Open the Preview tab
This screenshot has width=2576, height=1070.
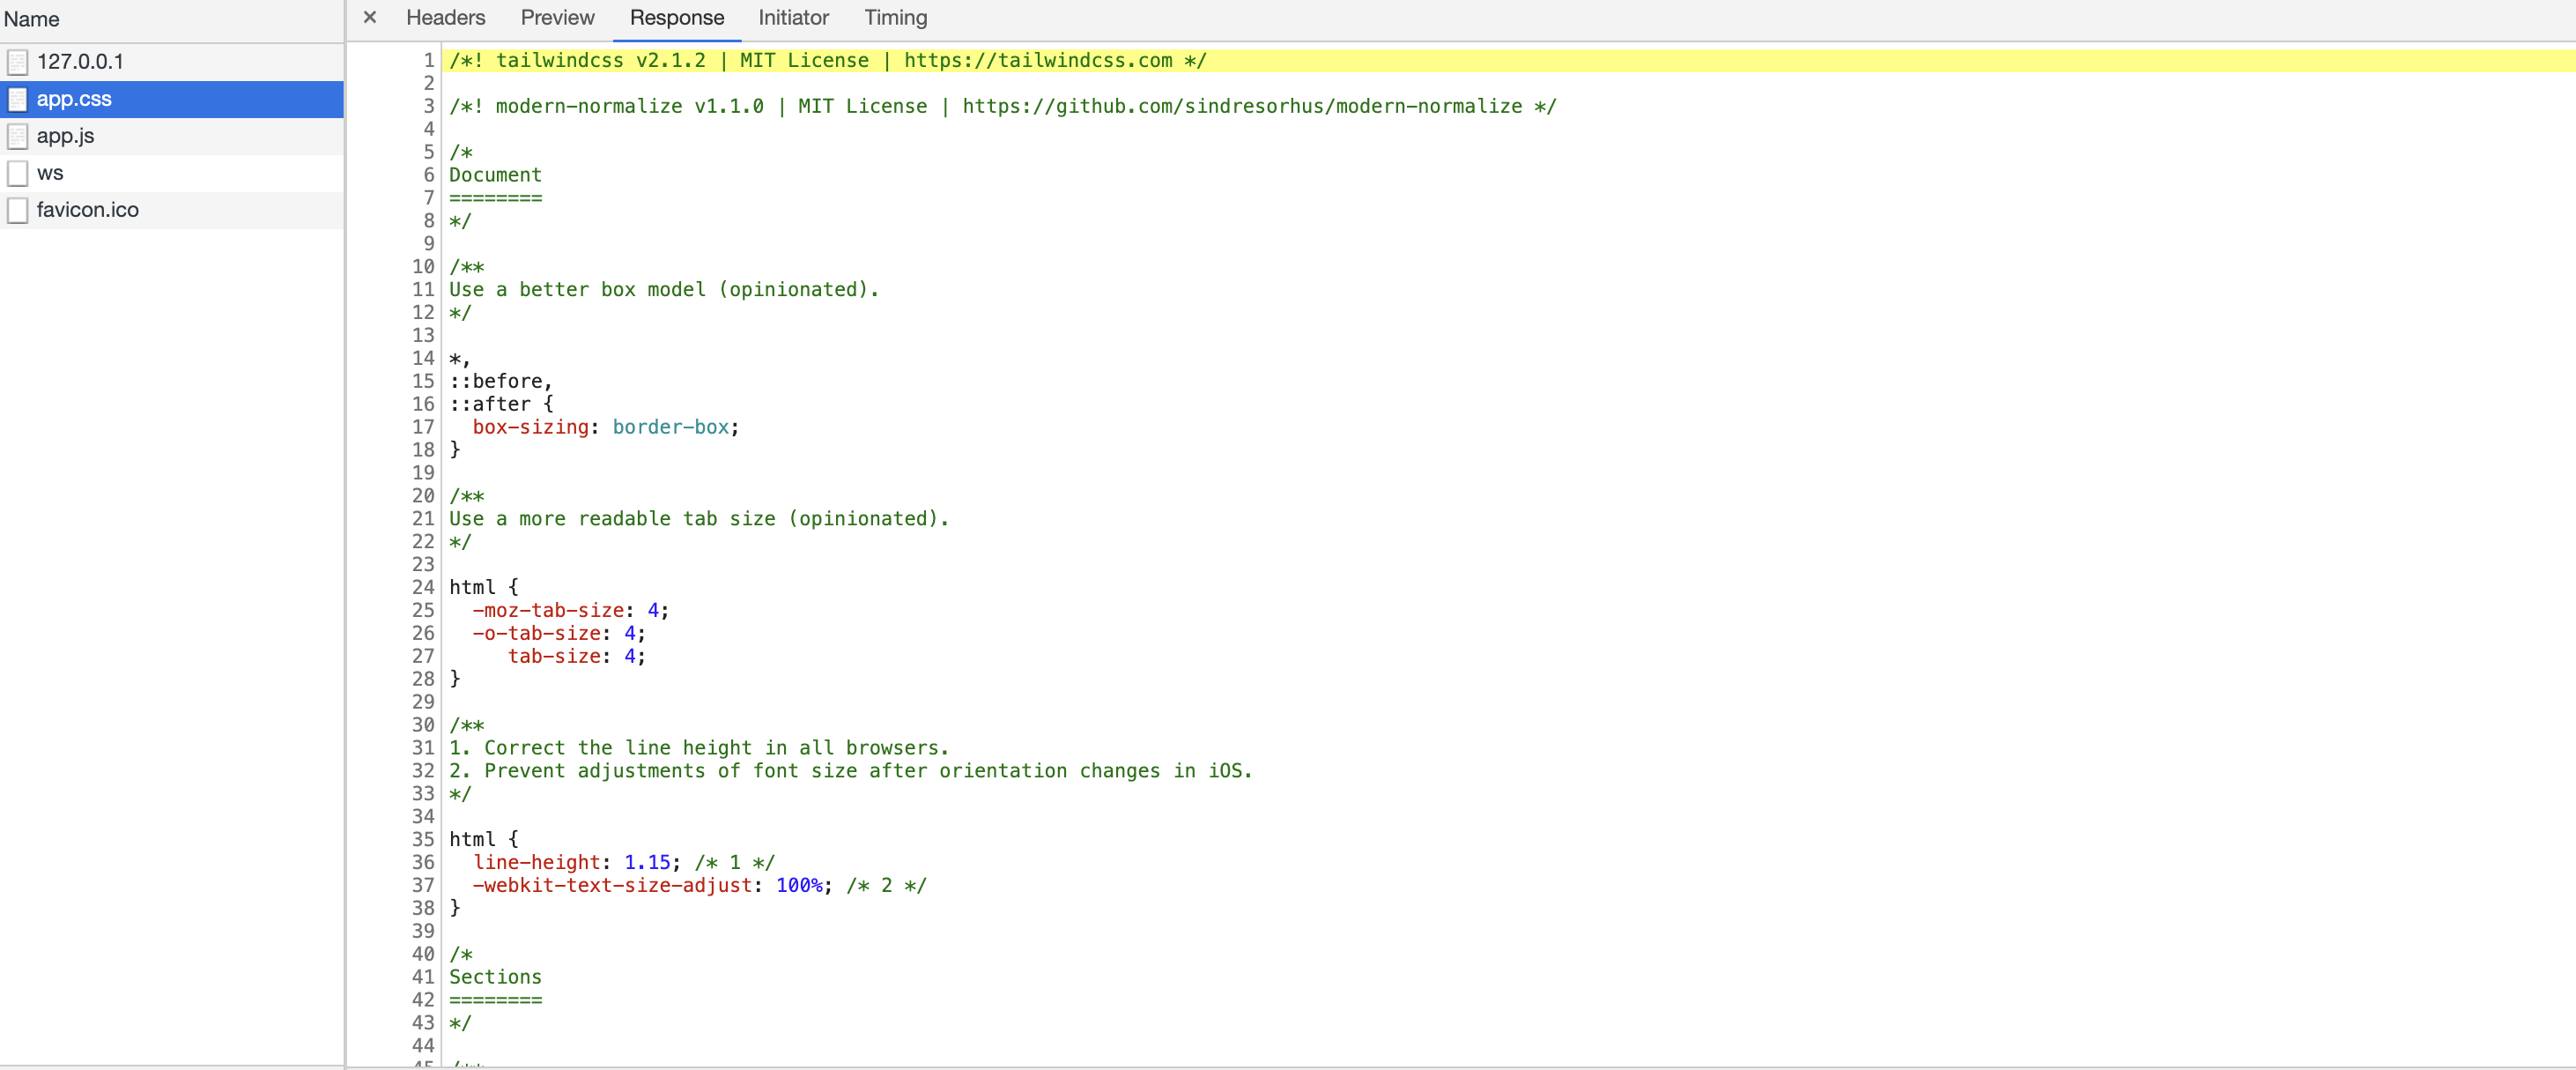point(557,17)
